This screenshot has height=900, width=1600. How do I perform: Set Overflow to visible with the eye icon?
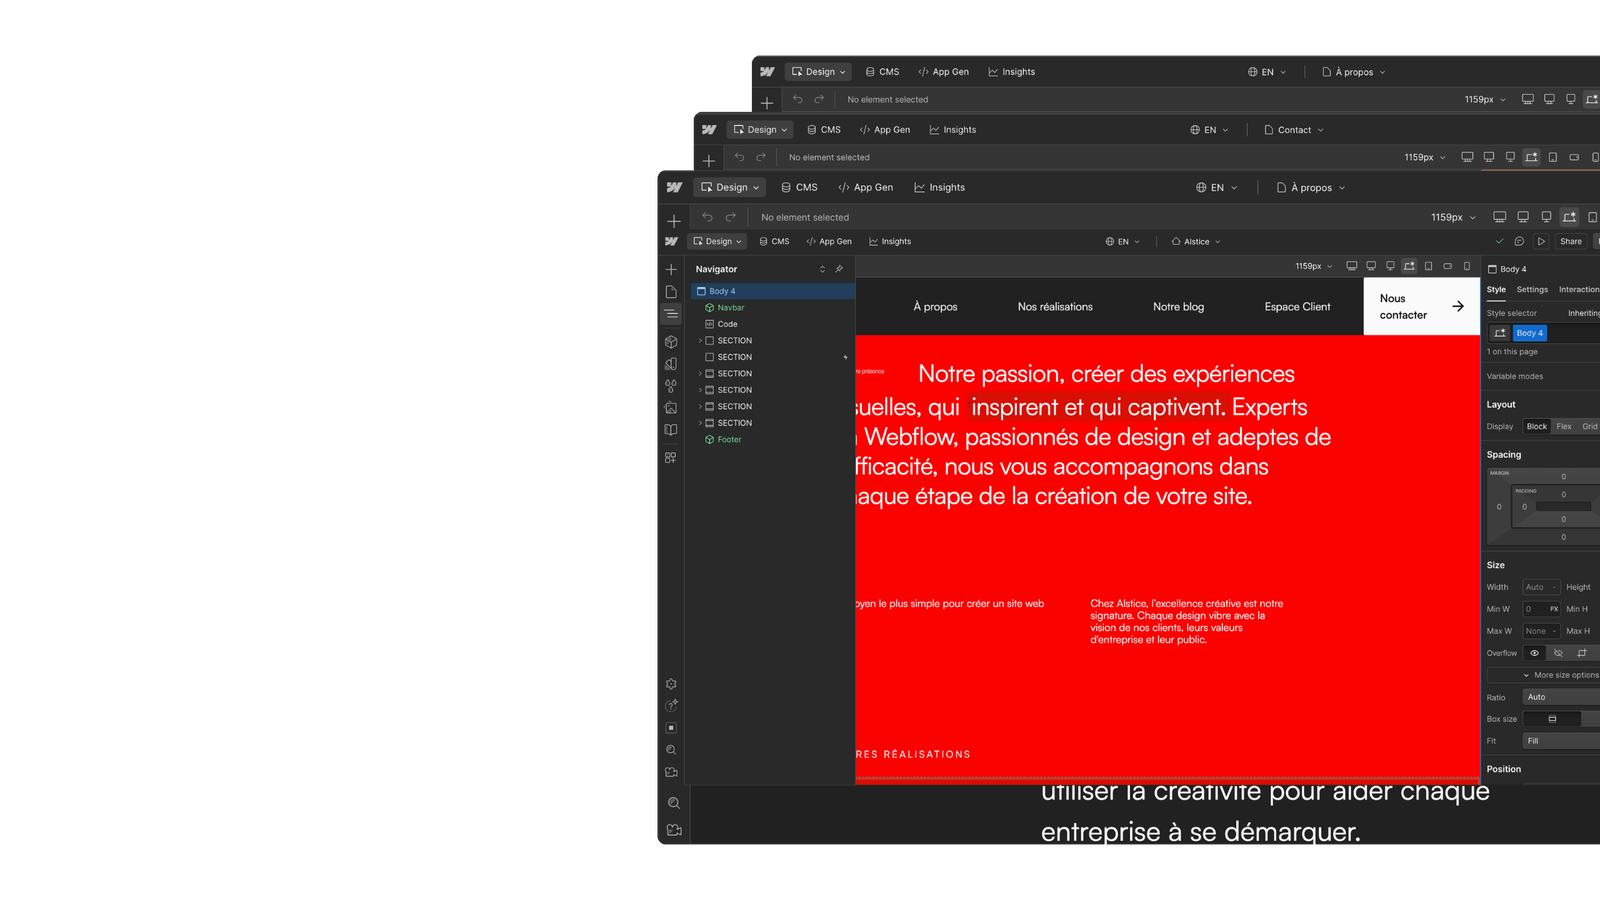1534,653
